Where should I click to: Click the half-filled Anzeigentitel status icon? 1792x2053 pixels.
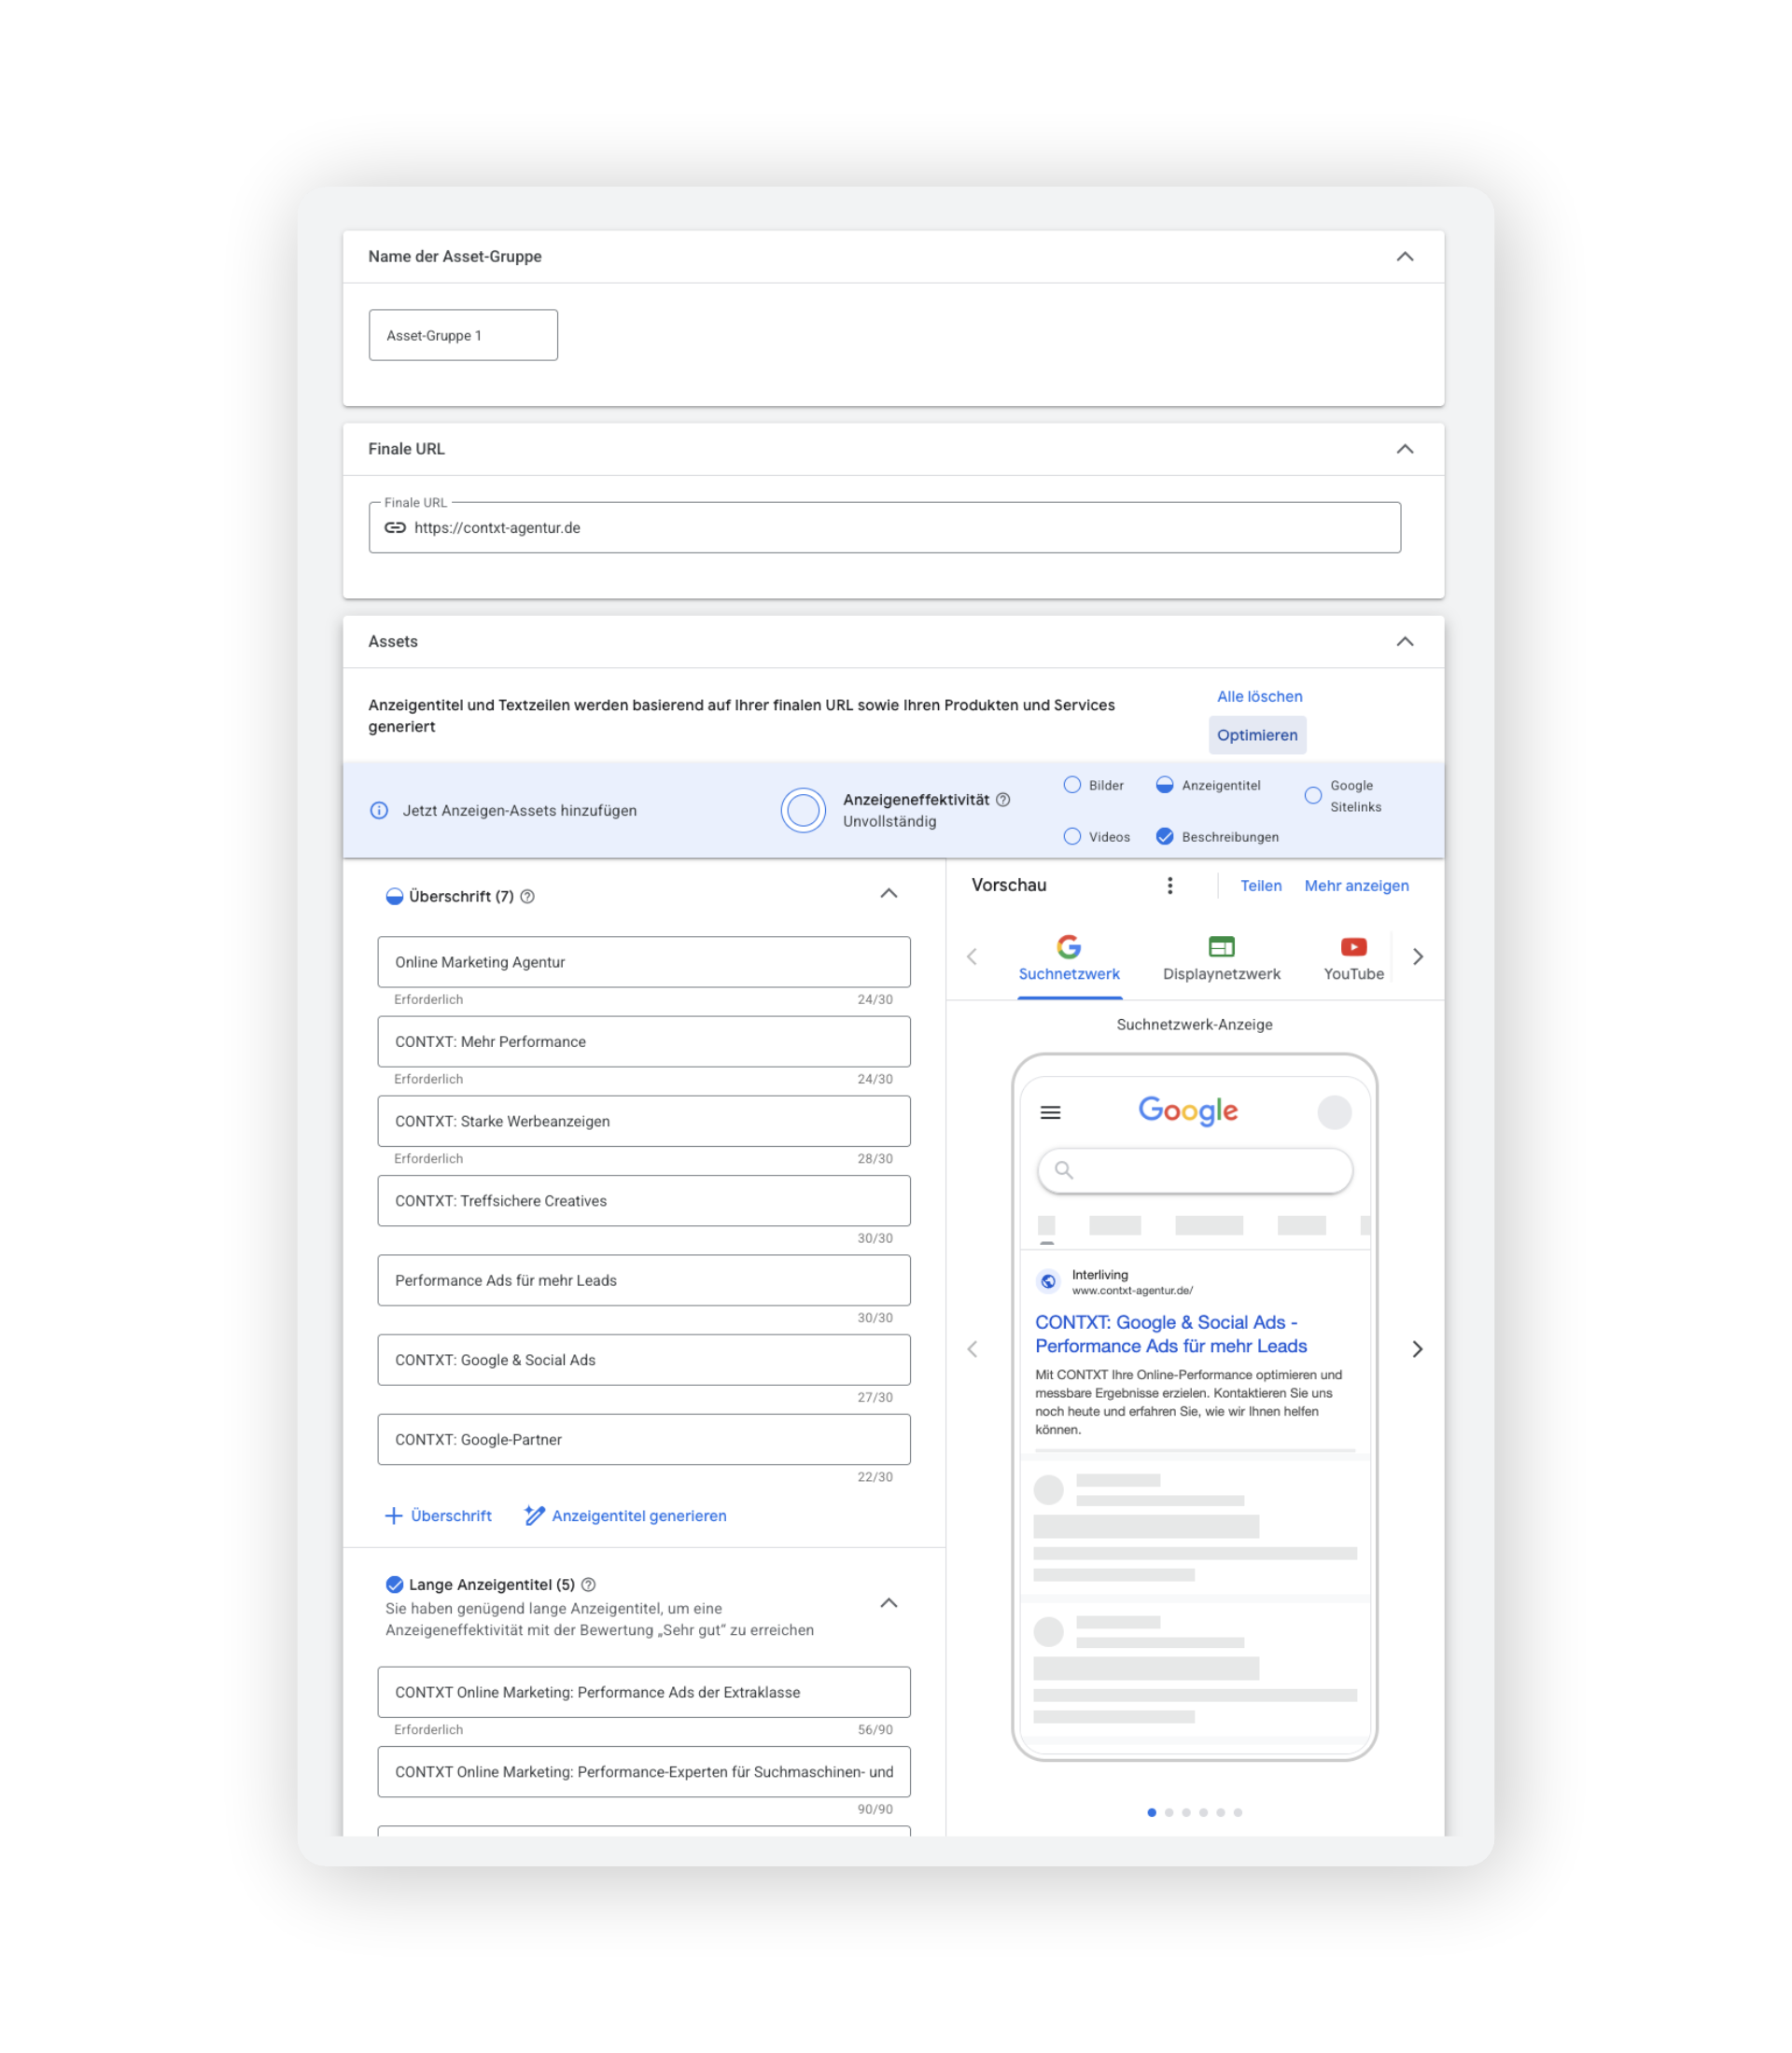tap(1165, 785)
